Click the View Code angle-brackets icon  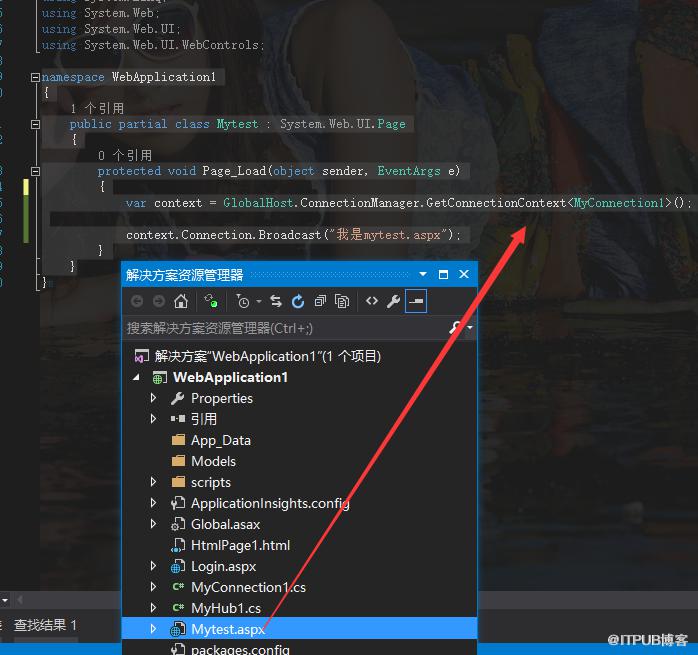(372, 301)
